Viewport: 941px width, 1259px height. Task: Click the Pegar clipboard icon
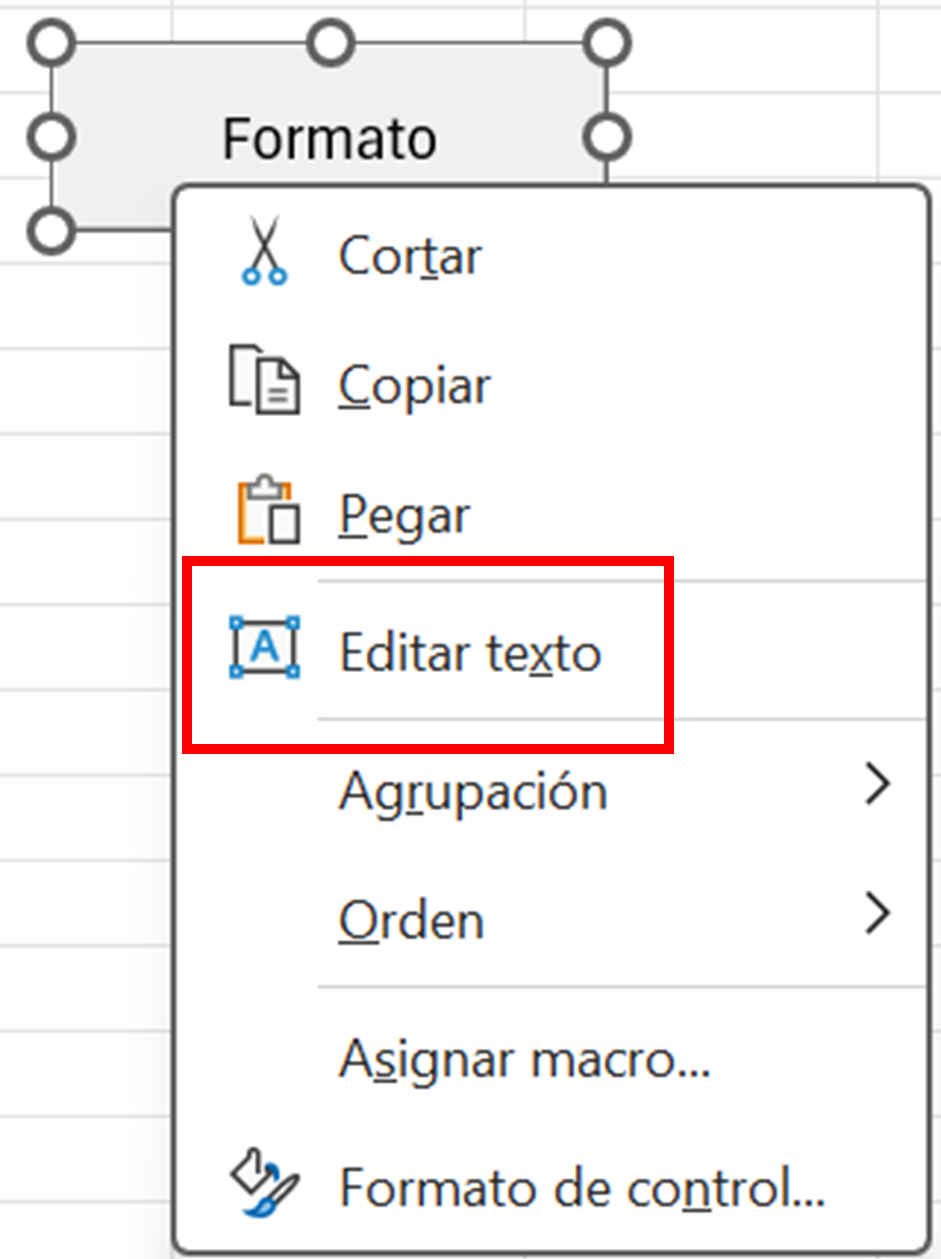[x=266, y=513]
